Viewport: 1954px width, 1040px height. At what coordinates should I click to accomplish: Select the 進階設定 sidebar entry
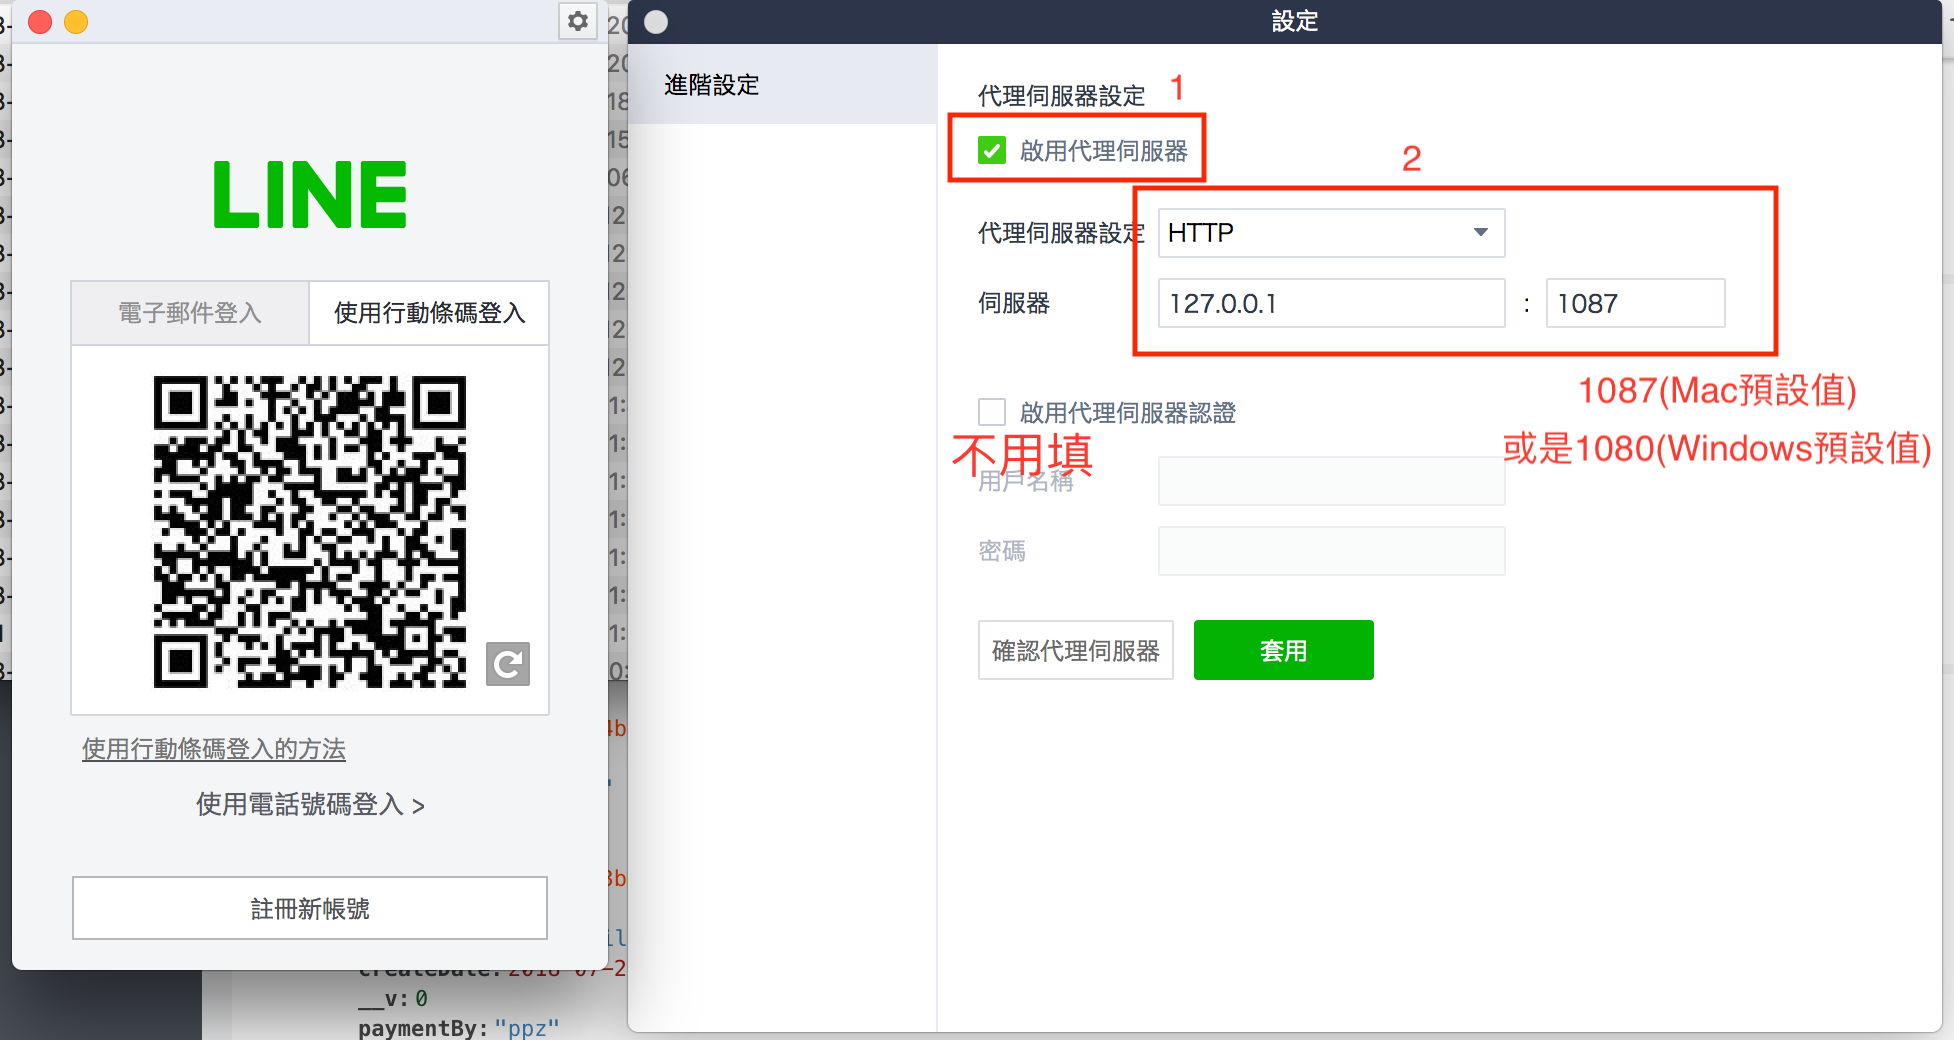(x=710, y=85)
